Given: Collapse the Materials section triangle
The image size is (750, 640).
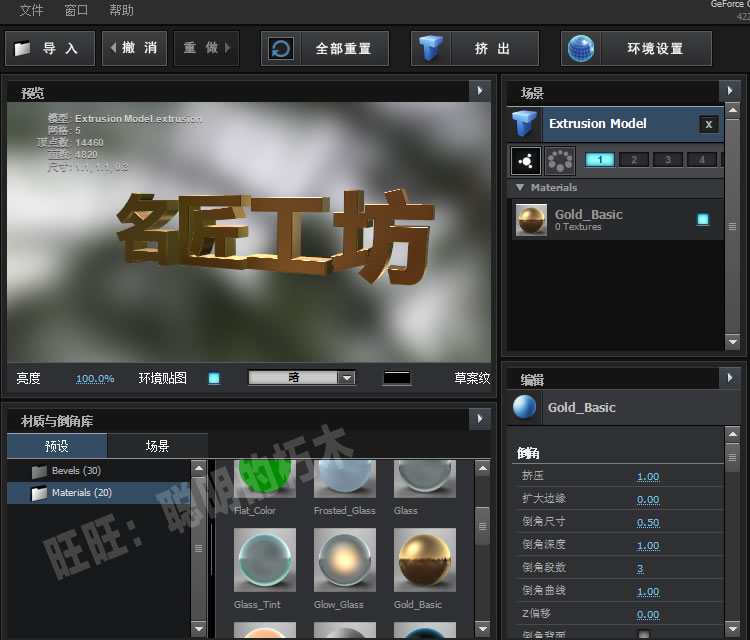Looking at the screenshot, I should [520, 188].
